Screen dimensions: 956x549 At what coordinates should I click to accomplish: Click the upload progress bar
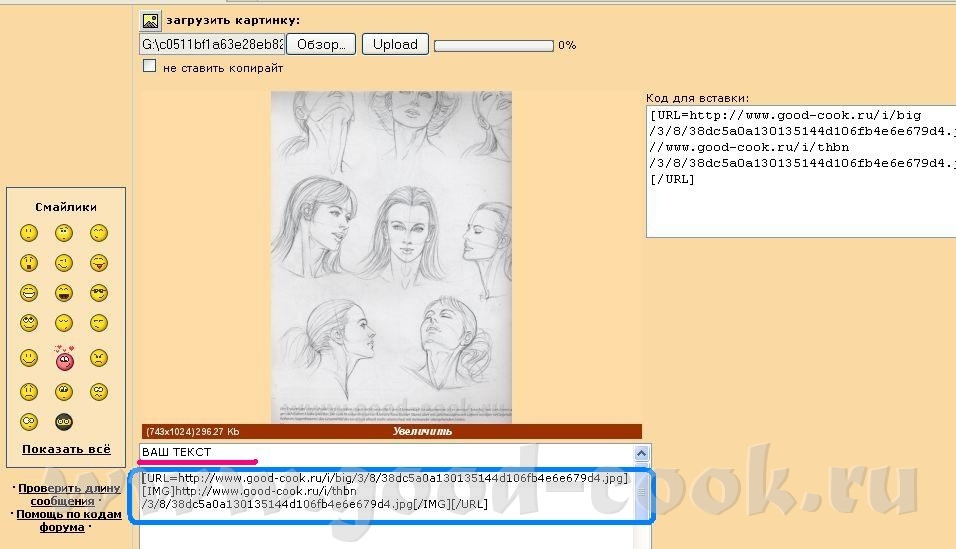(494, 46)
